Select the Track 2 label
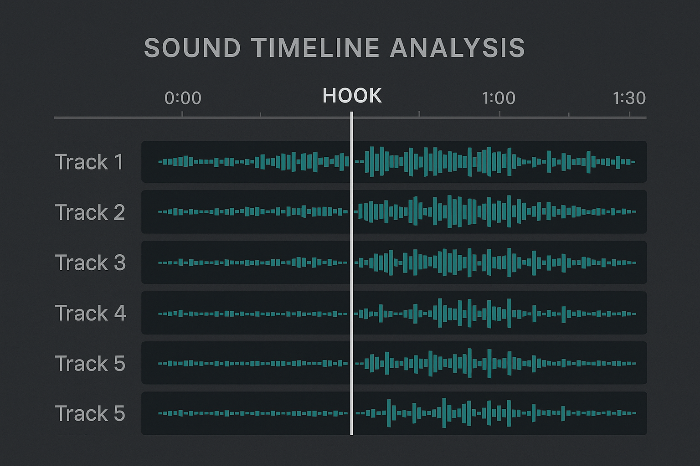Viewport: 700px width, 466px height. tap(90, 212)
